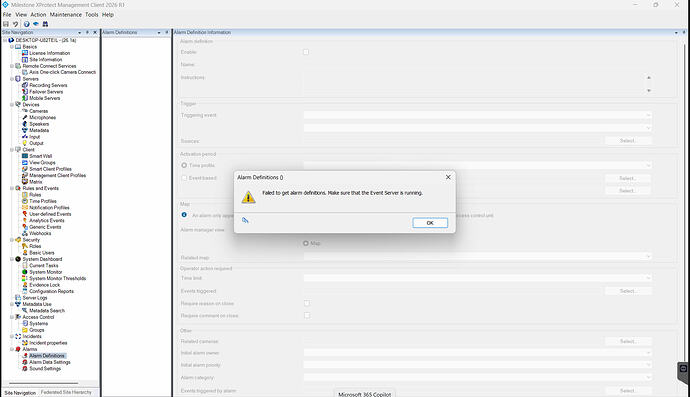Open the Initial alarm priority dropdown
This screenshot has height=397, width=690.
[x=477, y=365]
